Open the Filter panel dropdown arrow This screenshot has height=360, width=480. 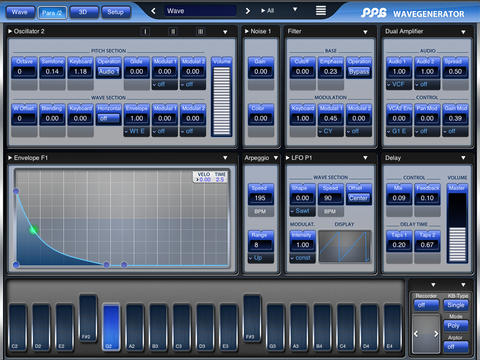tap(365, 32)
